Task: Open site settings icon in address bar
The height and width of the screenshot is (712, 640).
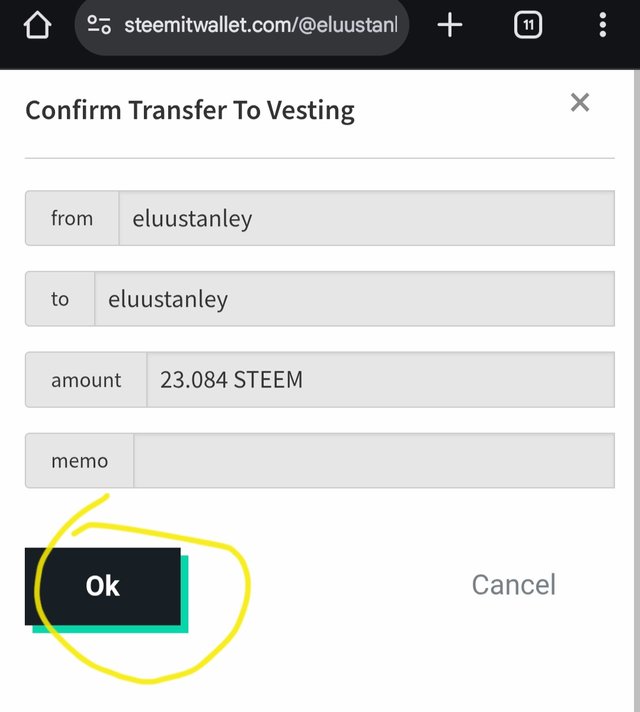Action: [99, 25]
